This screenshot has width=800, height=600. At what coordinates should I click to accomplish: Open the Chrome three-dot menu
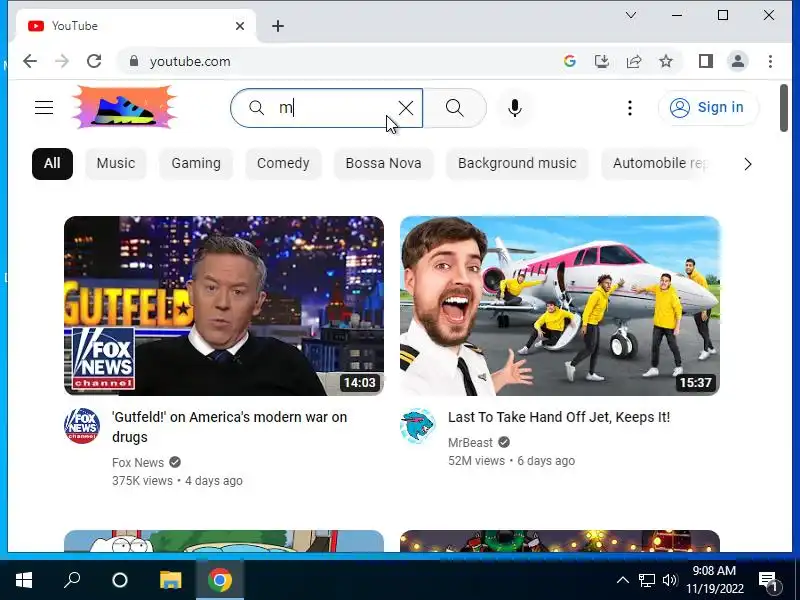(770, 61)
